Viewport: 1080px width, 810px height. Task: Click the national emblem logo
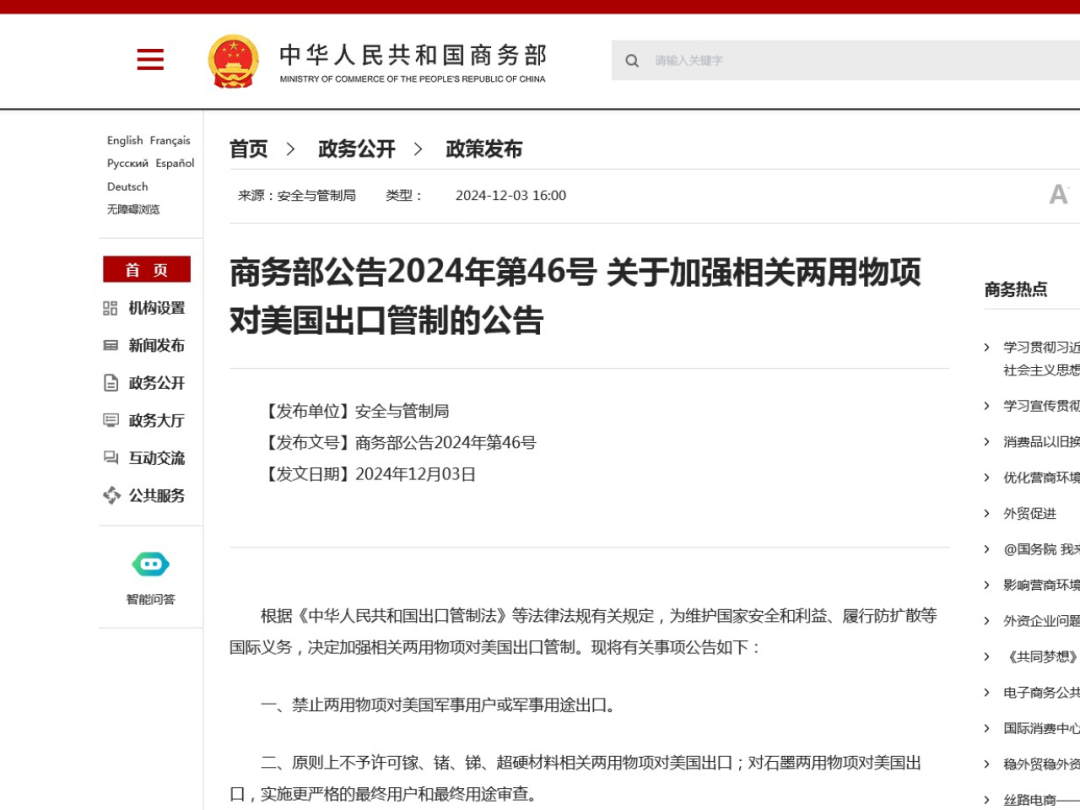(234, 60)
